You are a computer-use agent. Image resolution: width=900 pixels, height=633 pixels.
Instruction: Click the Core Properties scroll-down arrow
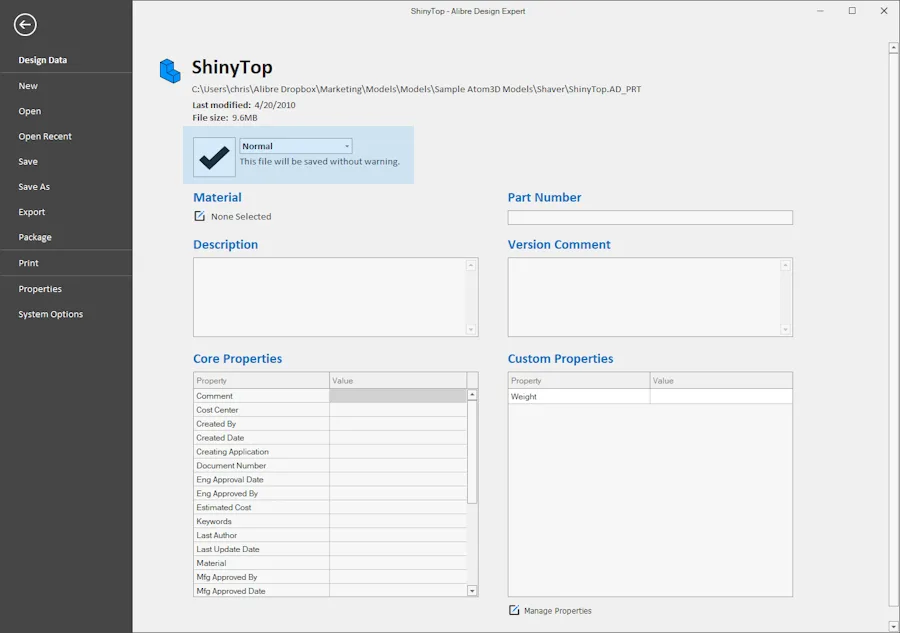click(472, 591)
